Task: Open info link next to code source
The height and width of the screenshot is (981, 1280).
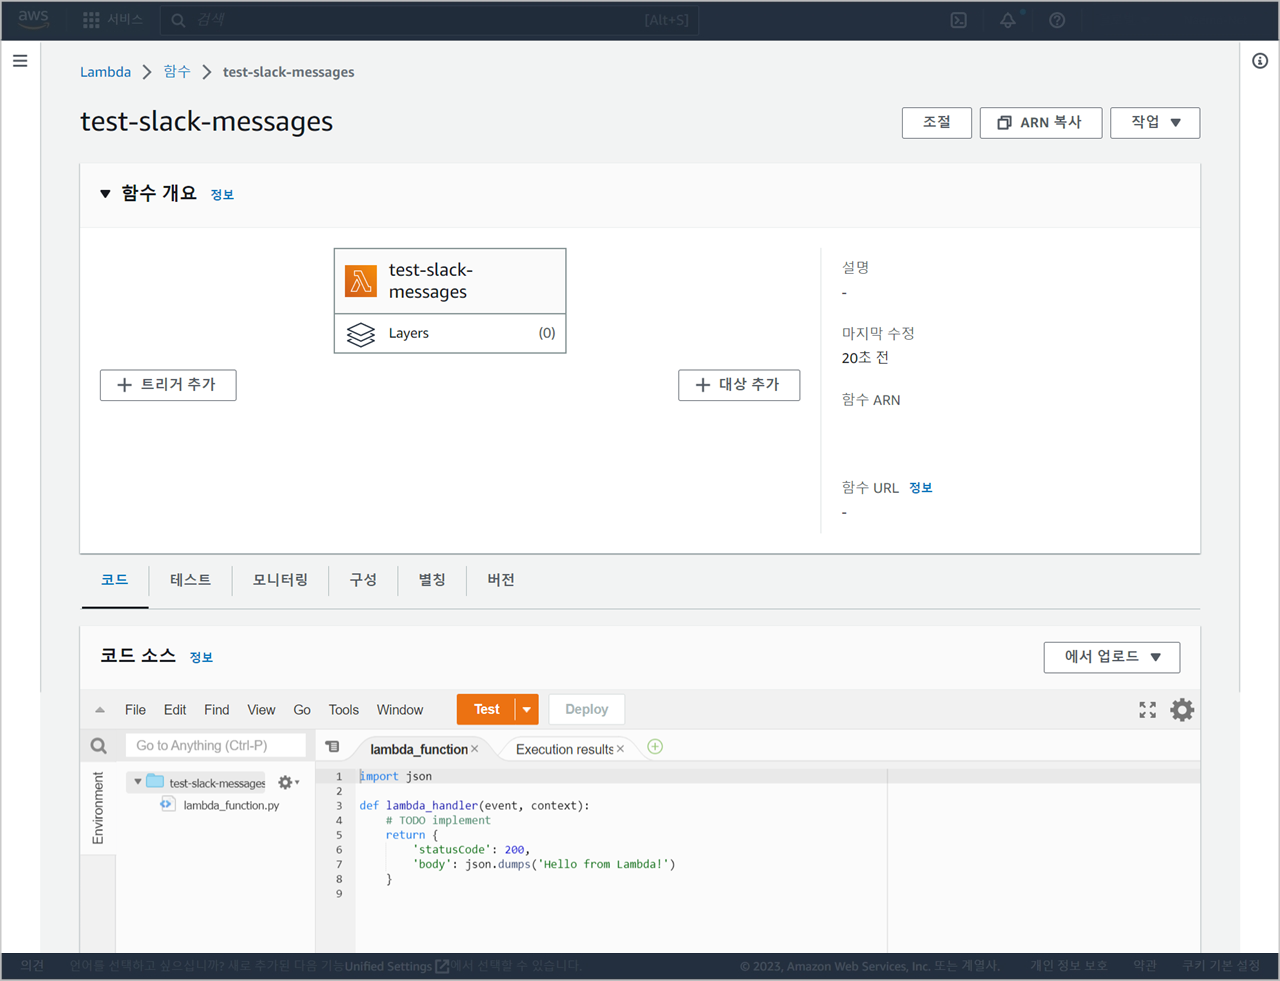Action: 201,657
